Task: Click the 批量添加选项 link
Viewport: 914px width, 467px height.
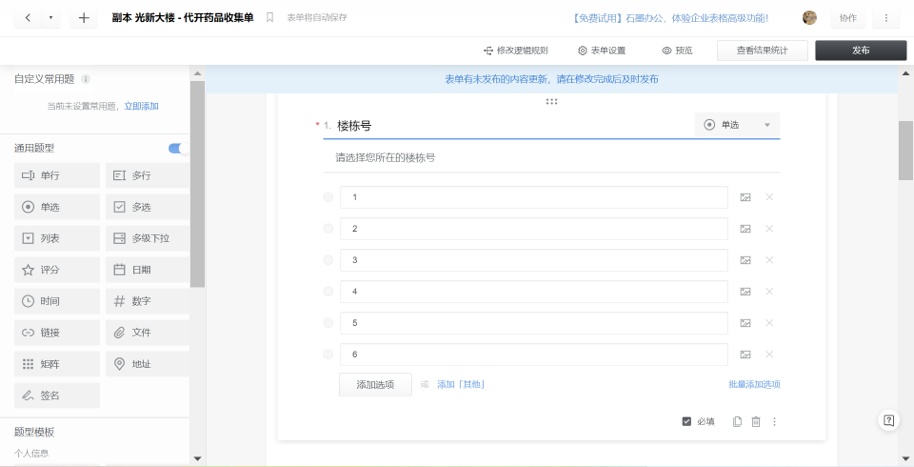Action: point(754,384)
